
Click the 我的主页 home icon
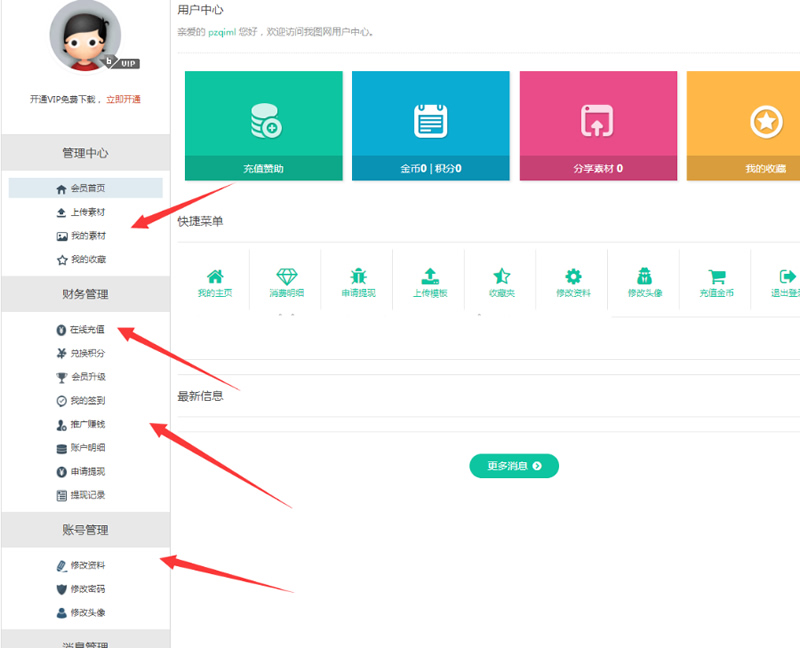(214, 278)
